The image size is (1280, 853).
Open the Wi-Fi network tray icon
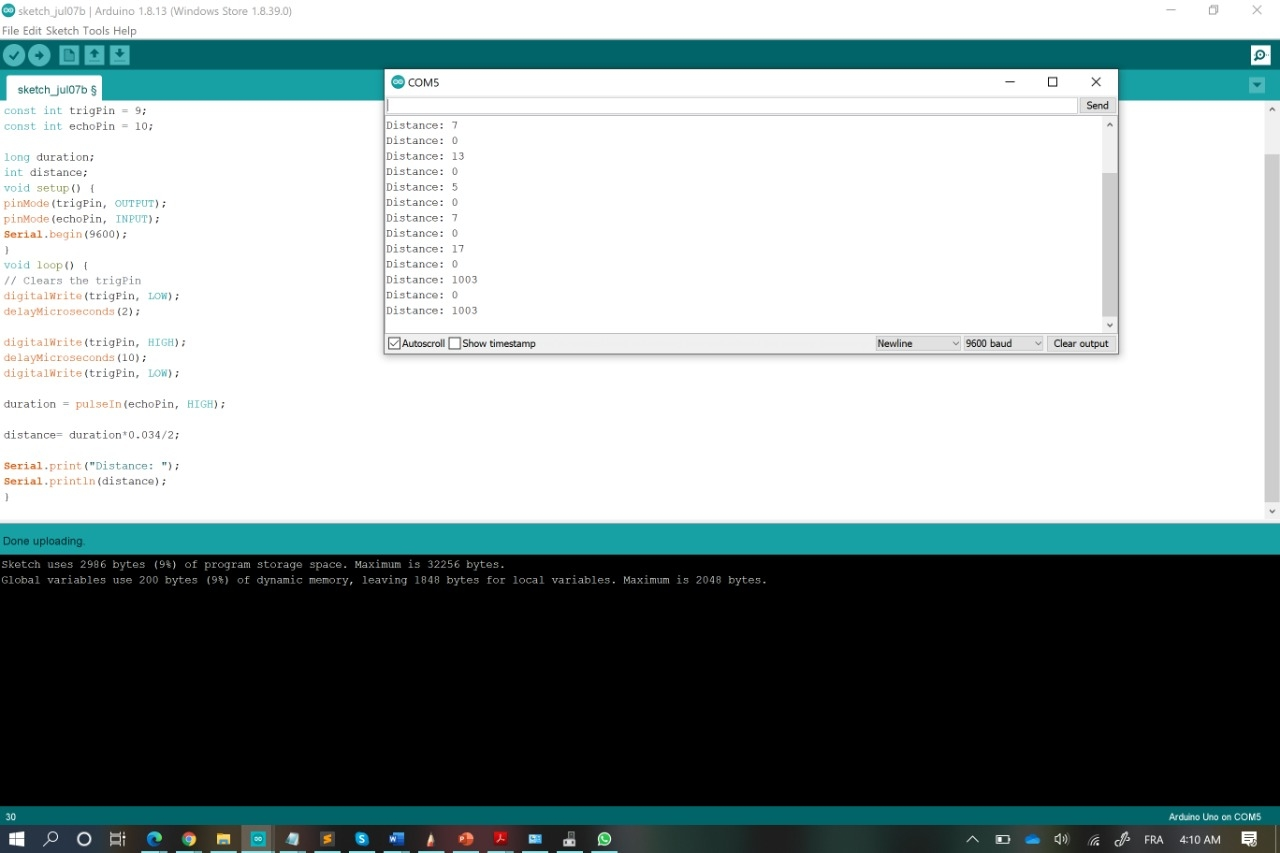click(x=1094, y=840)
